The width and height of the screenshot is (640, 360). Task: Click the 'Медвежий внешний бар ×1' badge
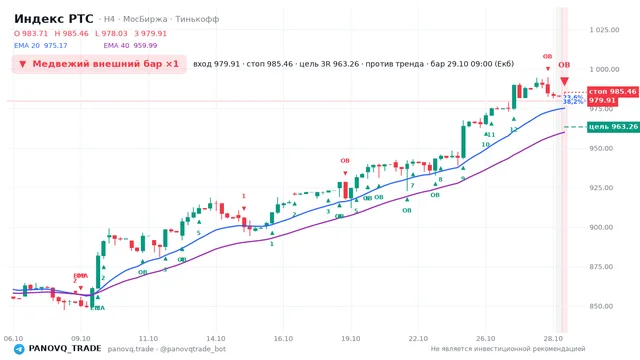(99, 64)
